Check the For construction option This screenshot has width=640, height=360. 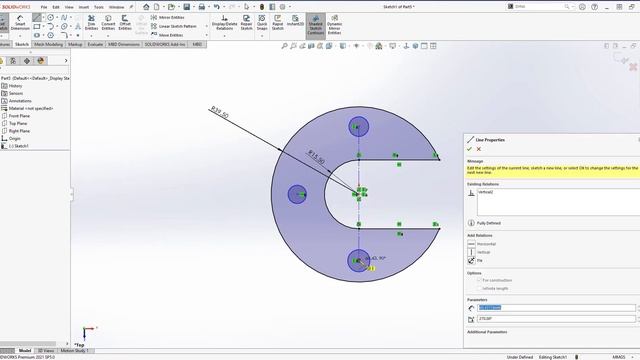click(x=480, y=280)
